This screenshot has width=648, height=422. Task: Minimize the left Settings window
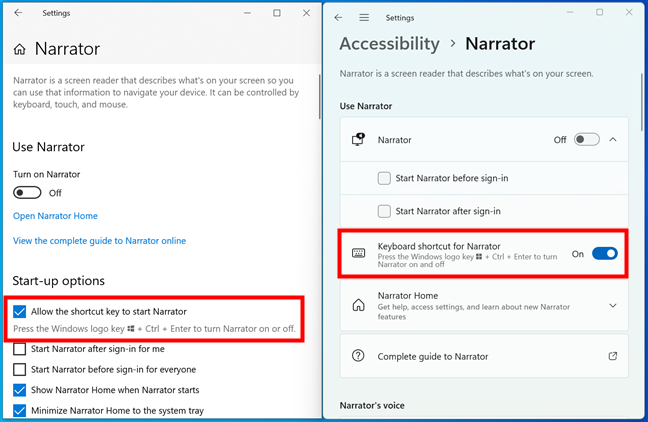[x=247, y=13]
